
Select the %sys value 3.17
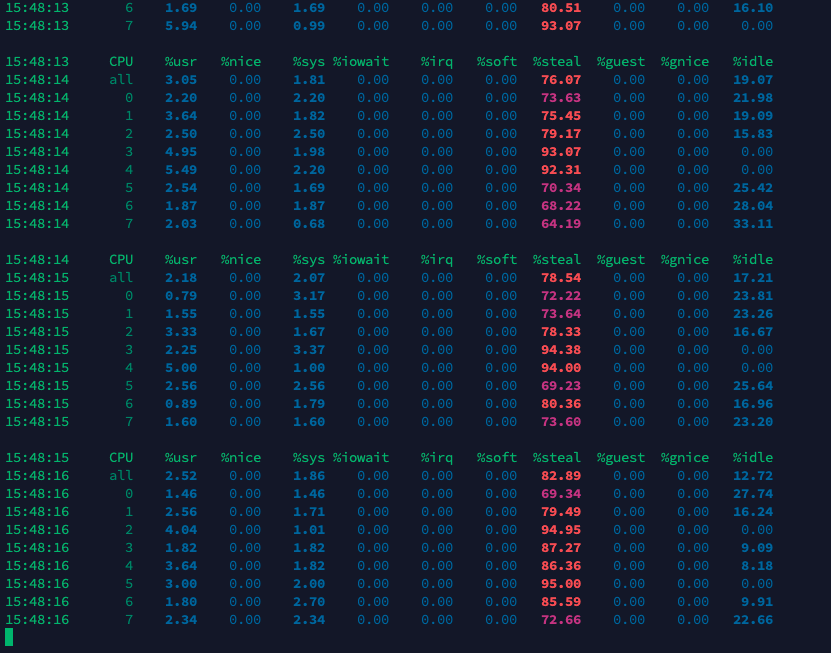pyautogui.click(x=309, y=296)
